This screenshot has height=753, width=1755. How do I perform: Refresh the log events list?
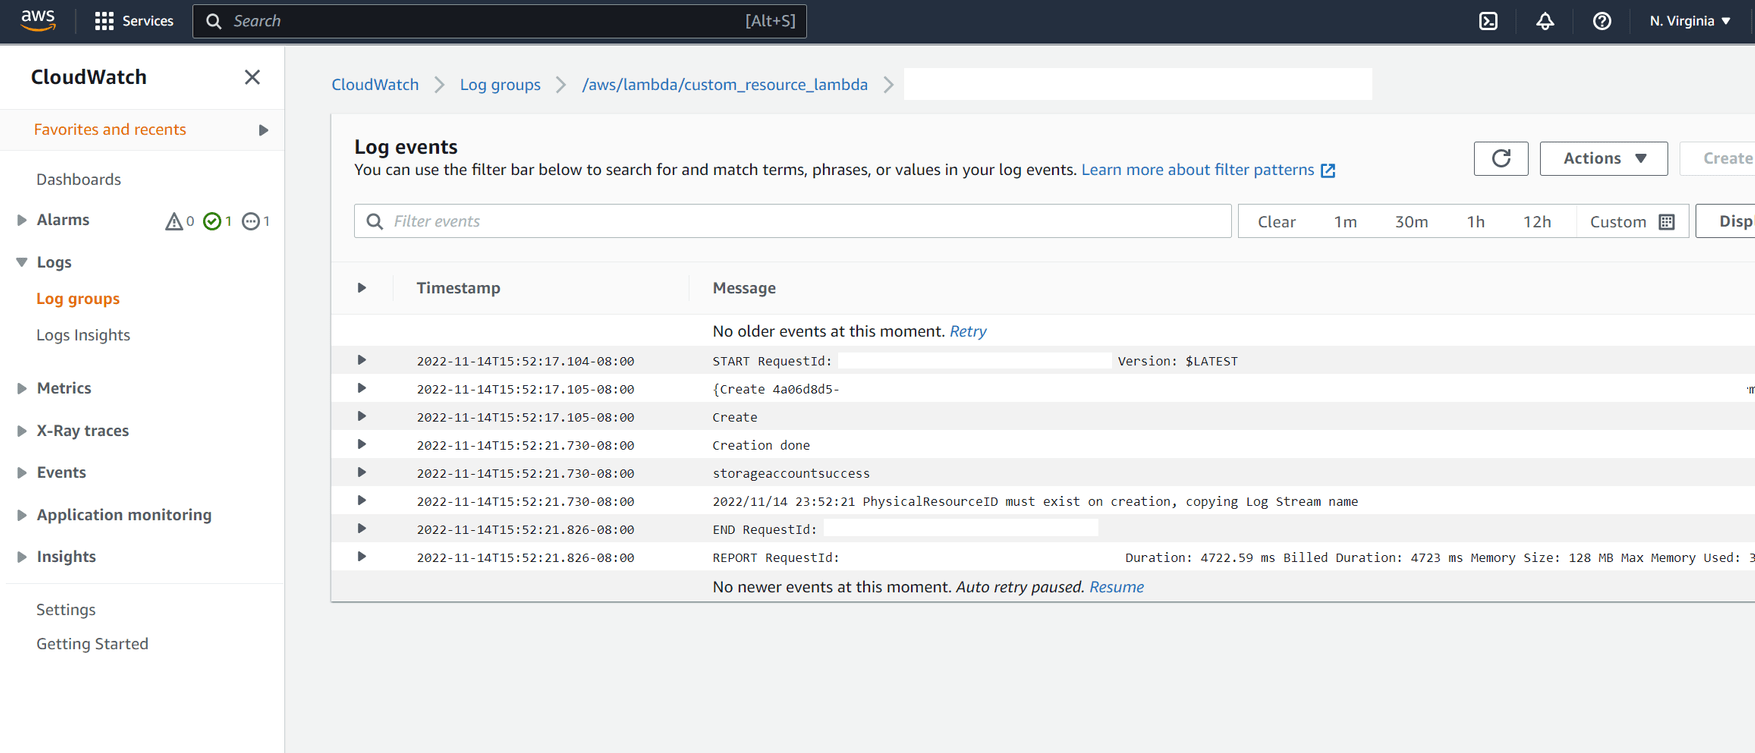pyautogui.click(x=1501, y=158)
